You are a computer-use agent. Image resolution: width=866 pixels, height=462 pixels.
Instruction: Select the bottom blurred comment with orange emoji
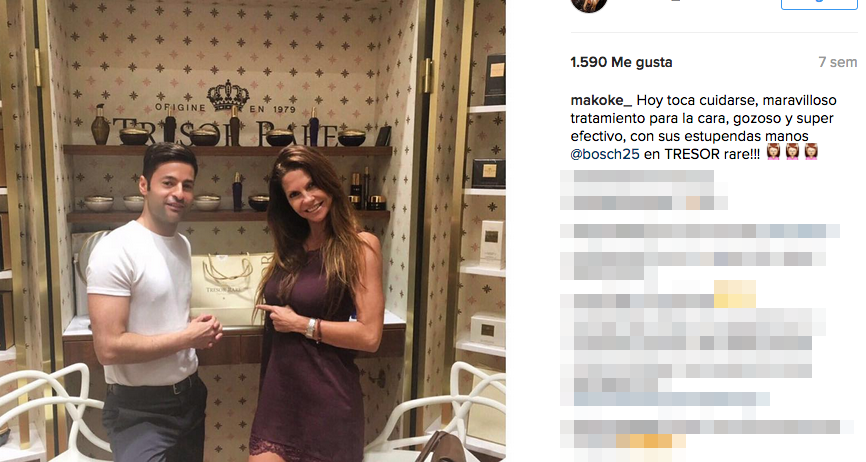(x=700, y=434)
